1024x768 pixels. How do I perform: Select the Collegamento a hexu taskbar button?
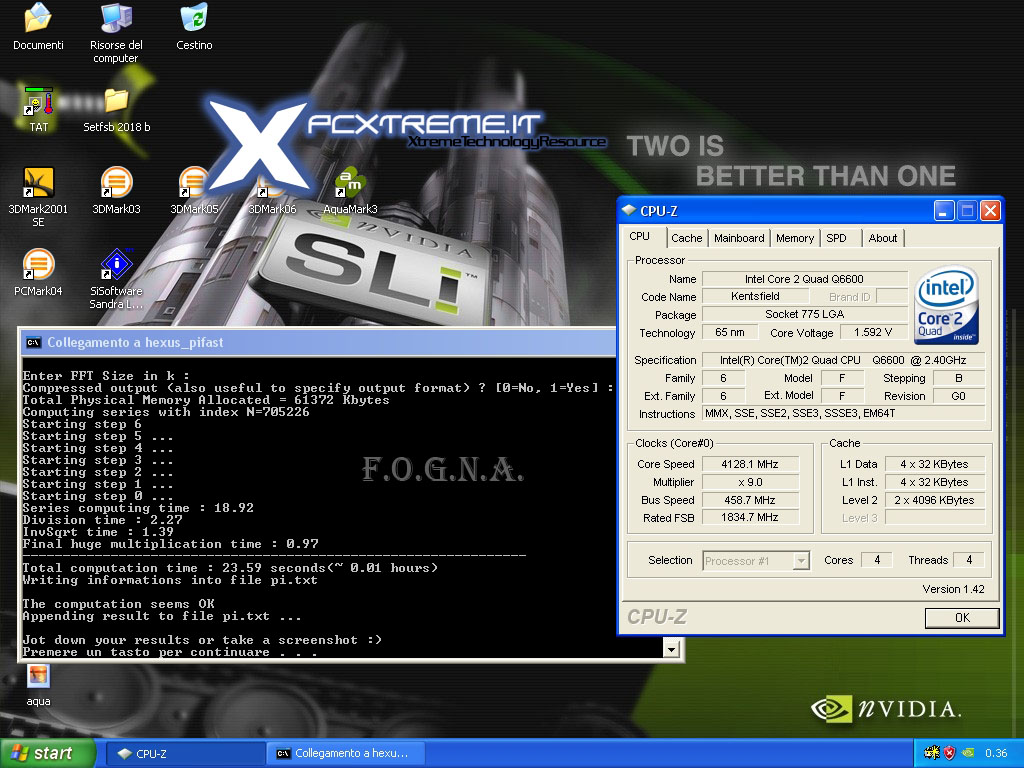tap(346, 754)
